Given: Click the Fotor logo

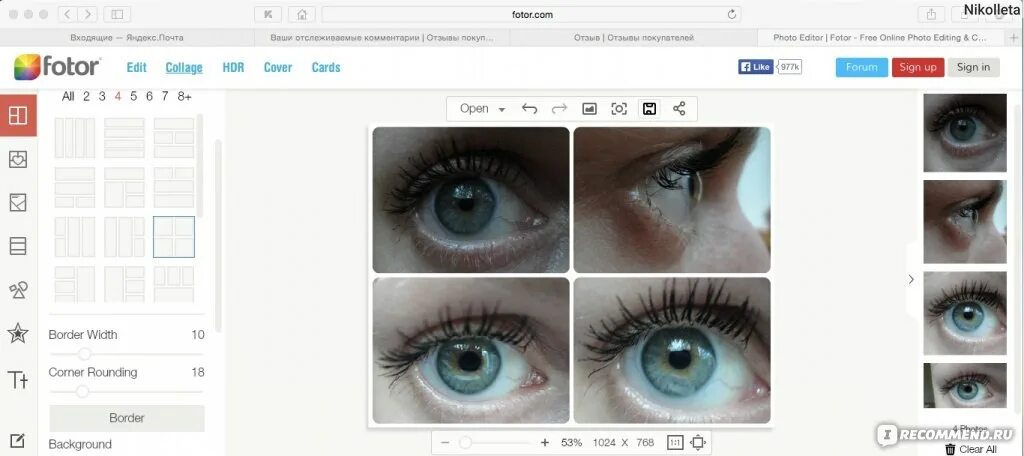Looking at the screenshot, I should coord(57,67).
